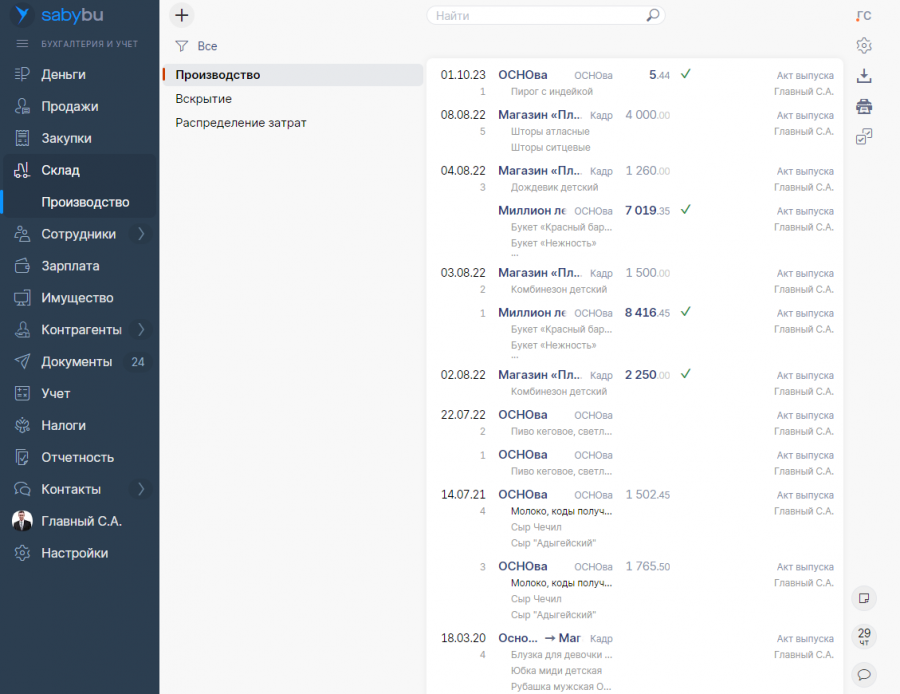Expand the Контрагенты chevron arrow
The height and width of the screenshot is (694, 900).
pos(141,329)
